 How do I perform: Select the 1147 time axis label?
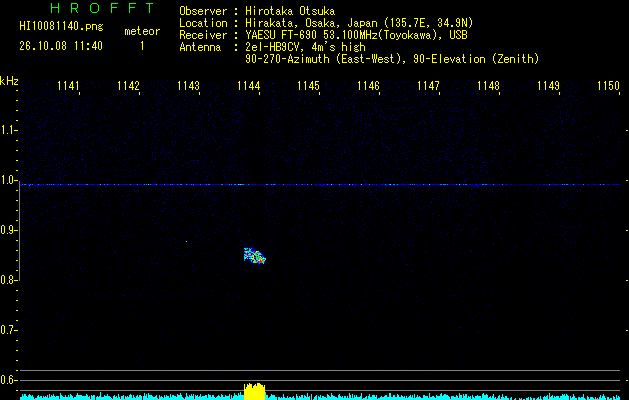[x=428, y=86]
